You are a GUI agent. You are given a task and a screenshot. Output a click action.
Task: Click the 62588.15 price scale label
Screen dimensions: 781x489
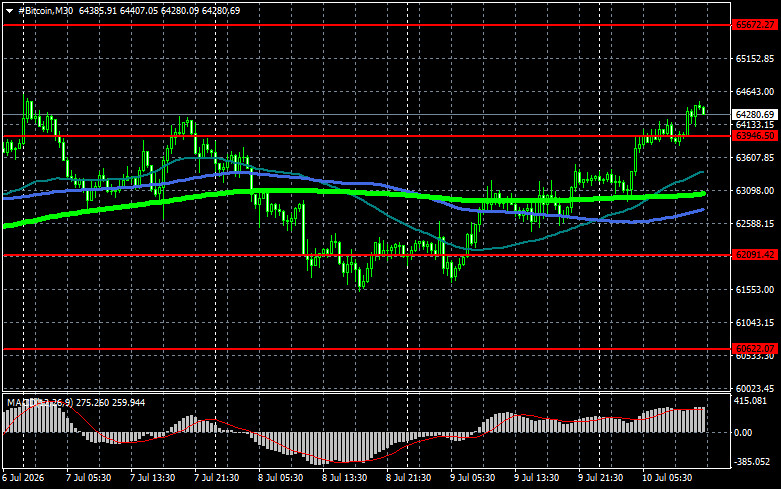(755, 224)
